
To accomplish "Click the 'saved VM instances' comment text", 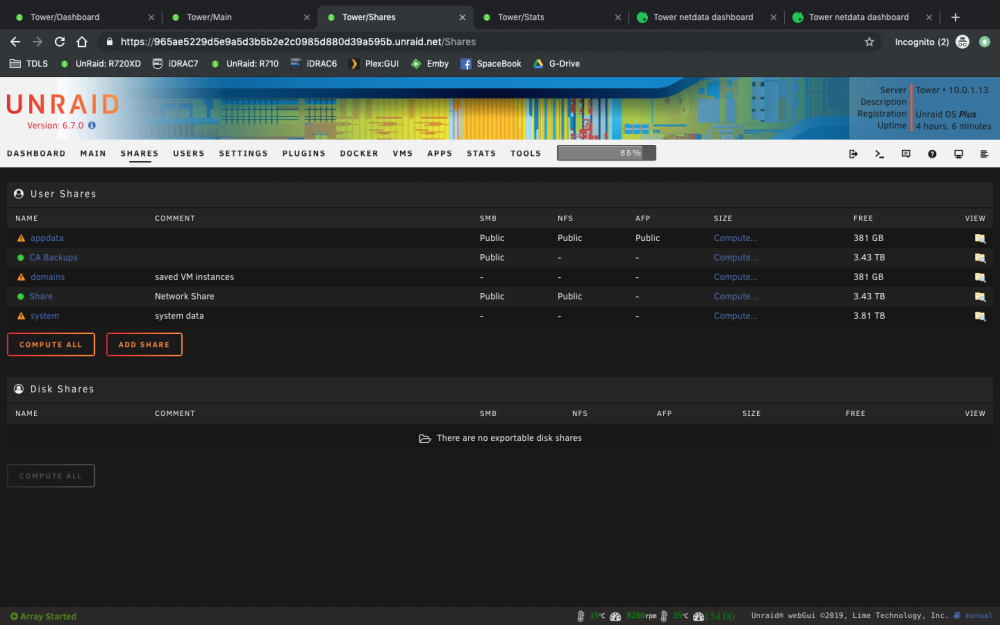I will point(195,277).
